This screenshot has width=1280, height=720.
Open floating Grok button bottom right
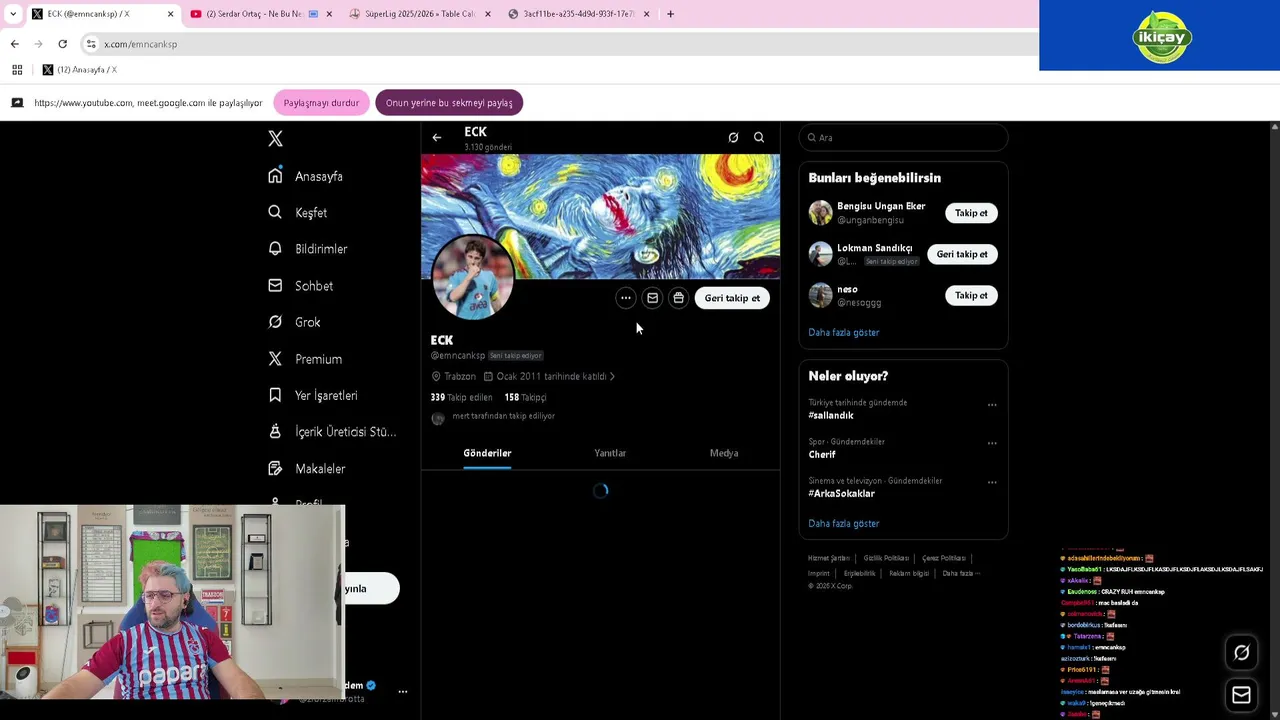point(1241,653)
